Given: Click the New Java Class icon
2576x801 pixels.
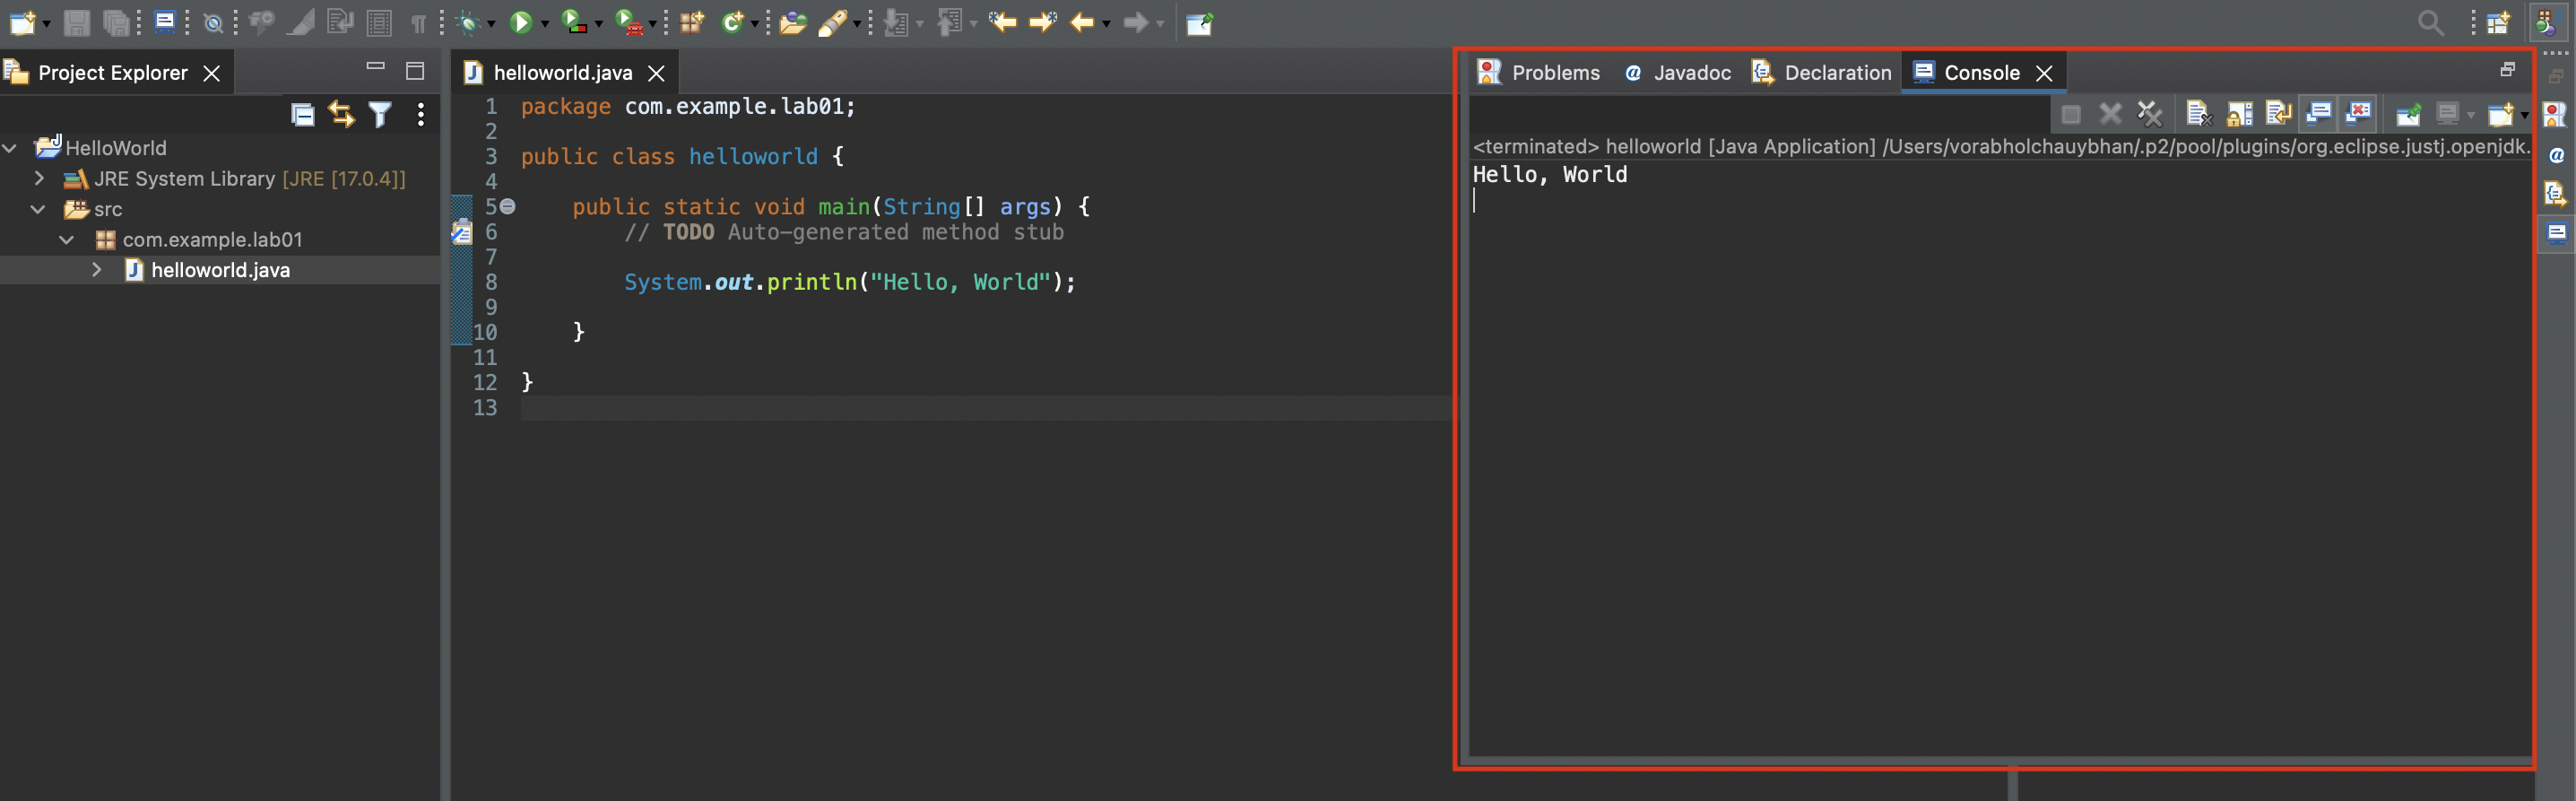Looking at the screenshot, I should 732,22.
